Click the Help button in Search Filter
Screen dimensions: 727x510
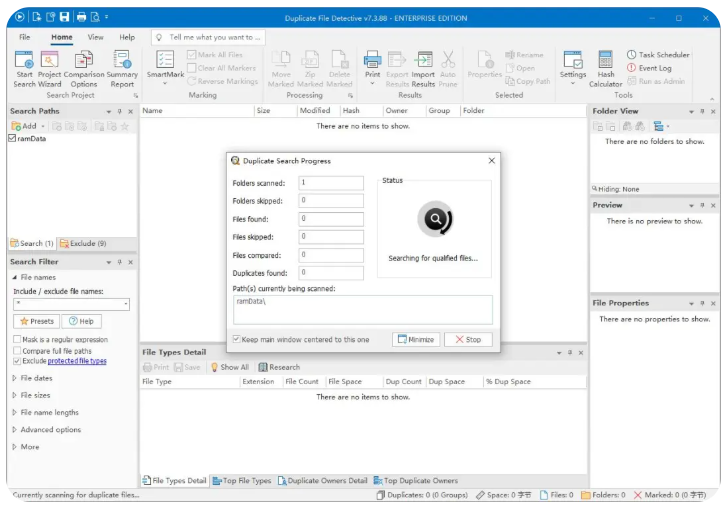(x=81, y=321)
